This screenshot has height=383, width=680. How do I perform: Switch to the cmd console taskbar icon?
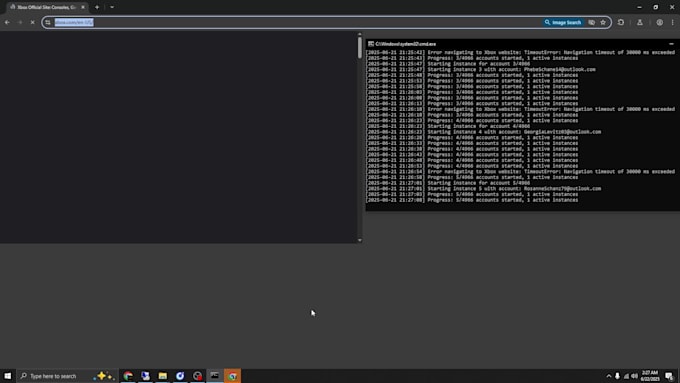215,376
